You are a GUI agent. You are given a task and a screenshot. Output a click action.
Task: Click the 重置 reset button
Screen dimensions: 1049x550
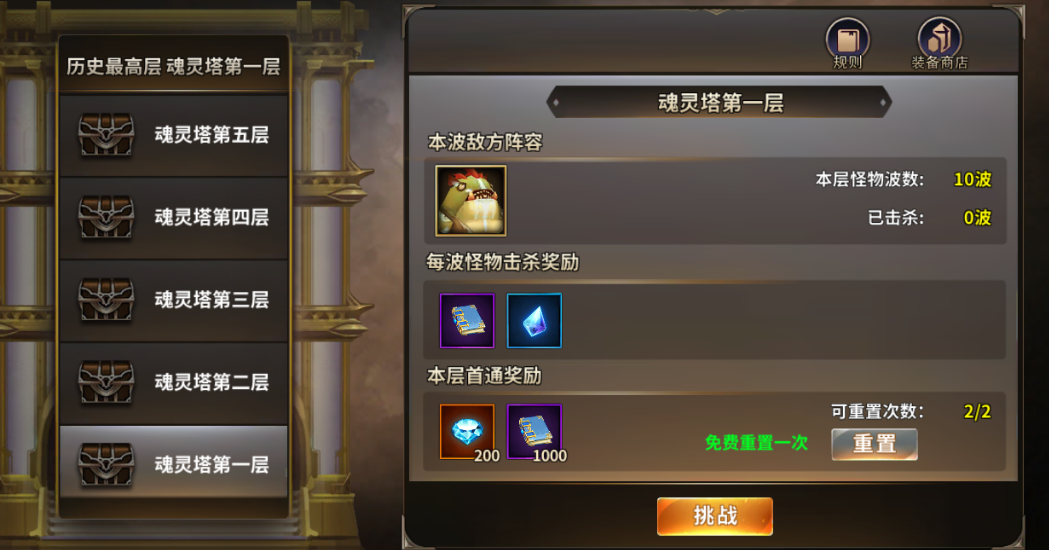874,444
